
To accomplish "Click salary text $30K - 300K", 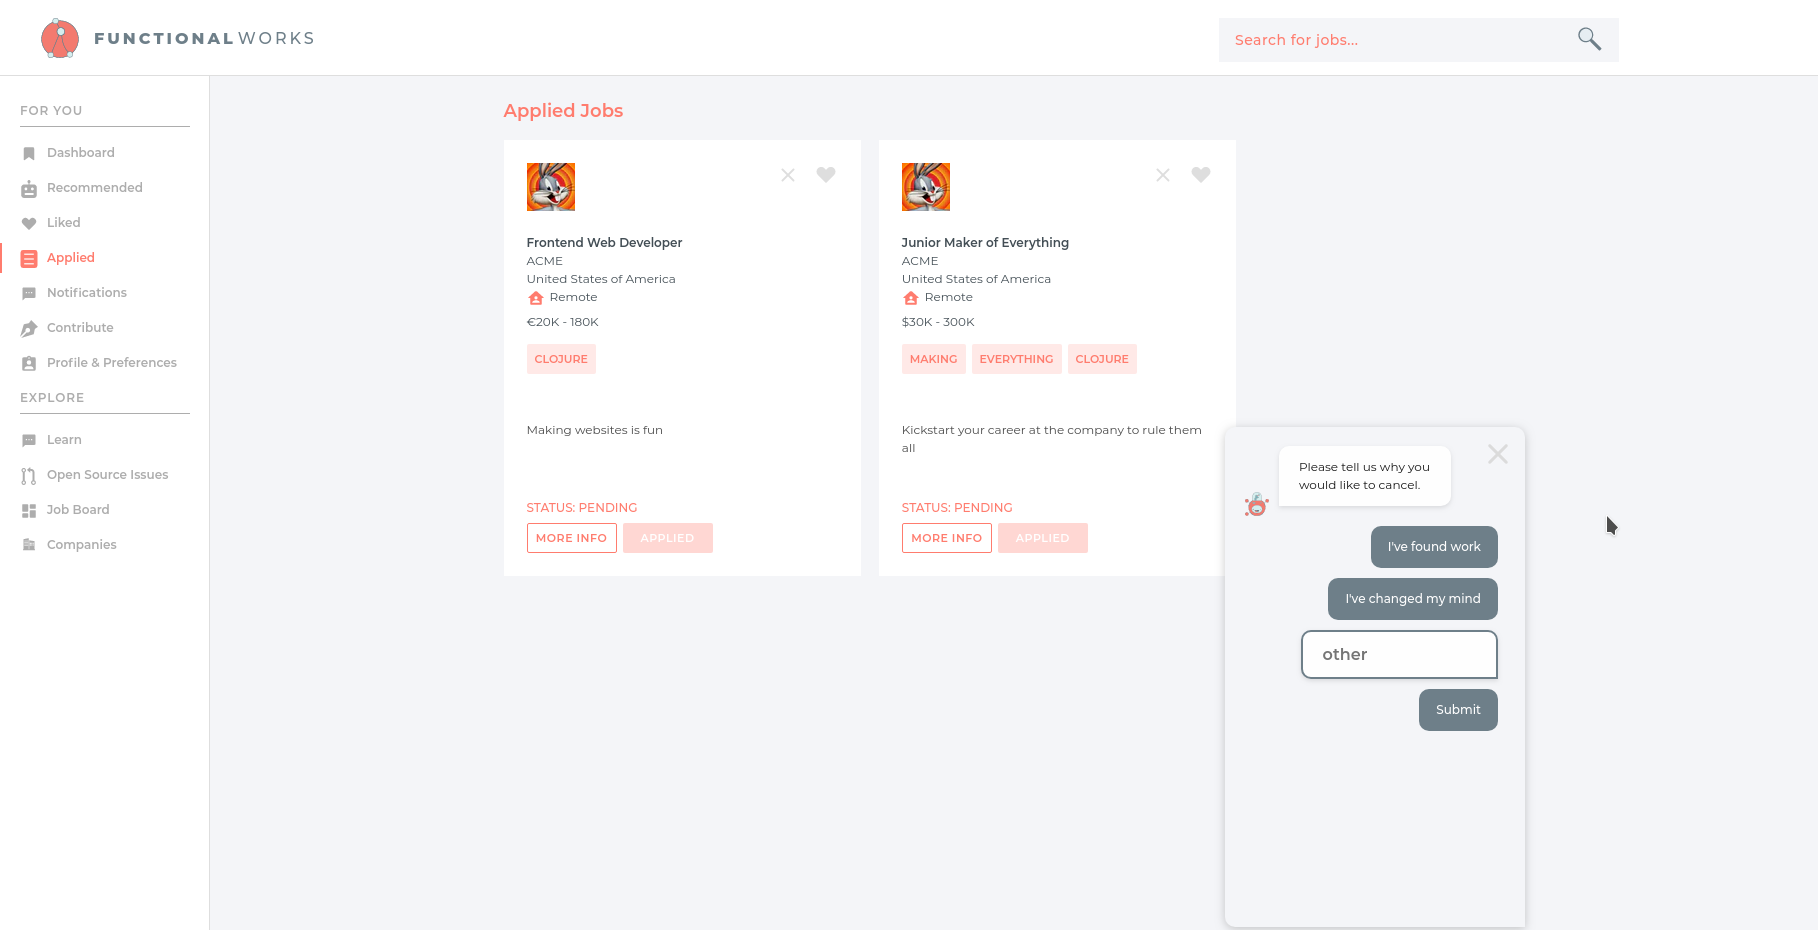I will 938,322.
